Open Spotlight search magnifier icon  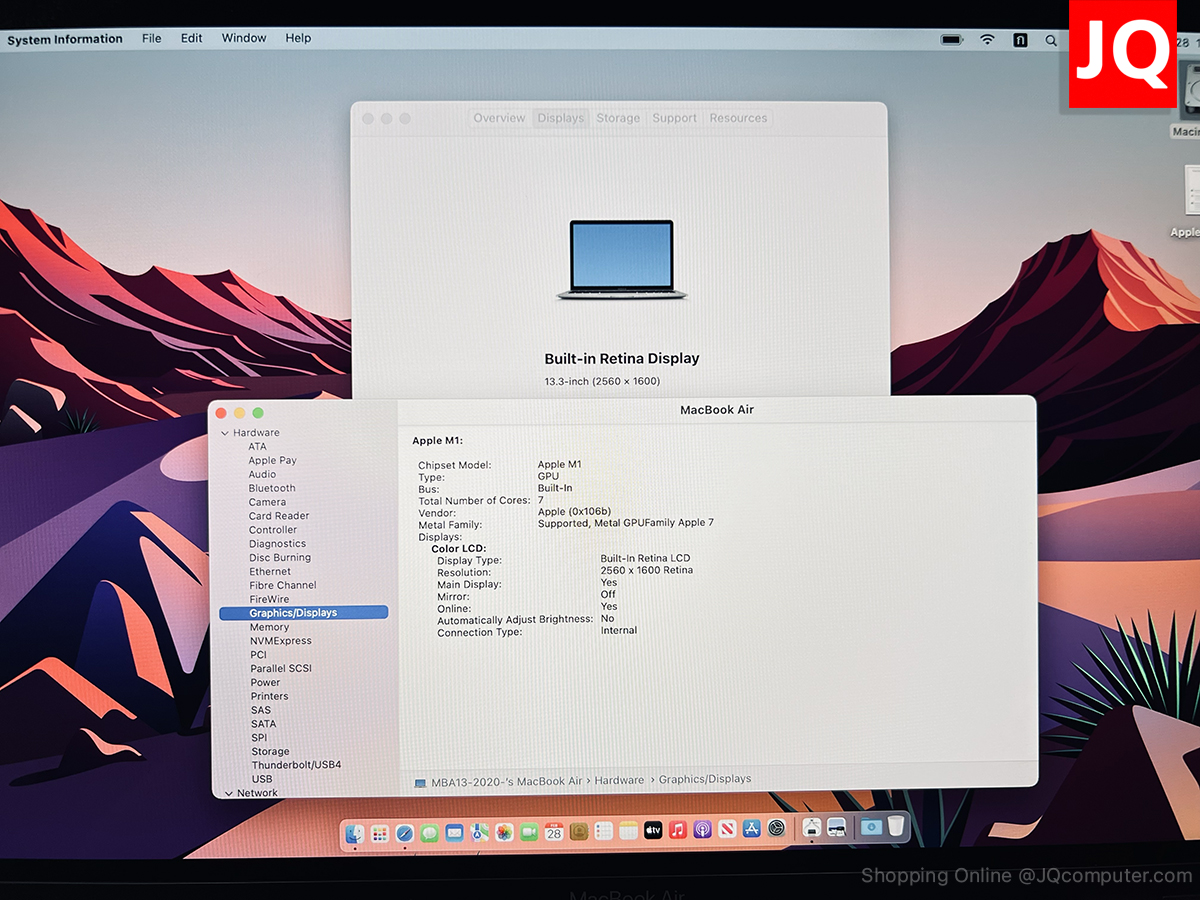click(1051, 40)
